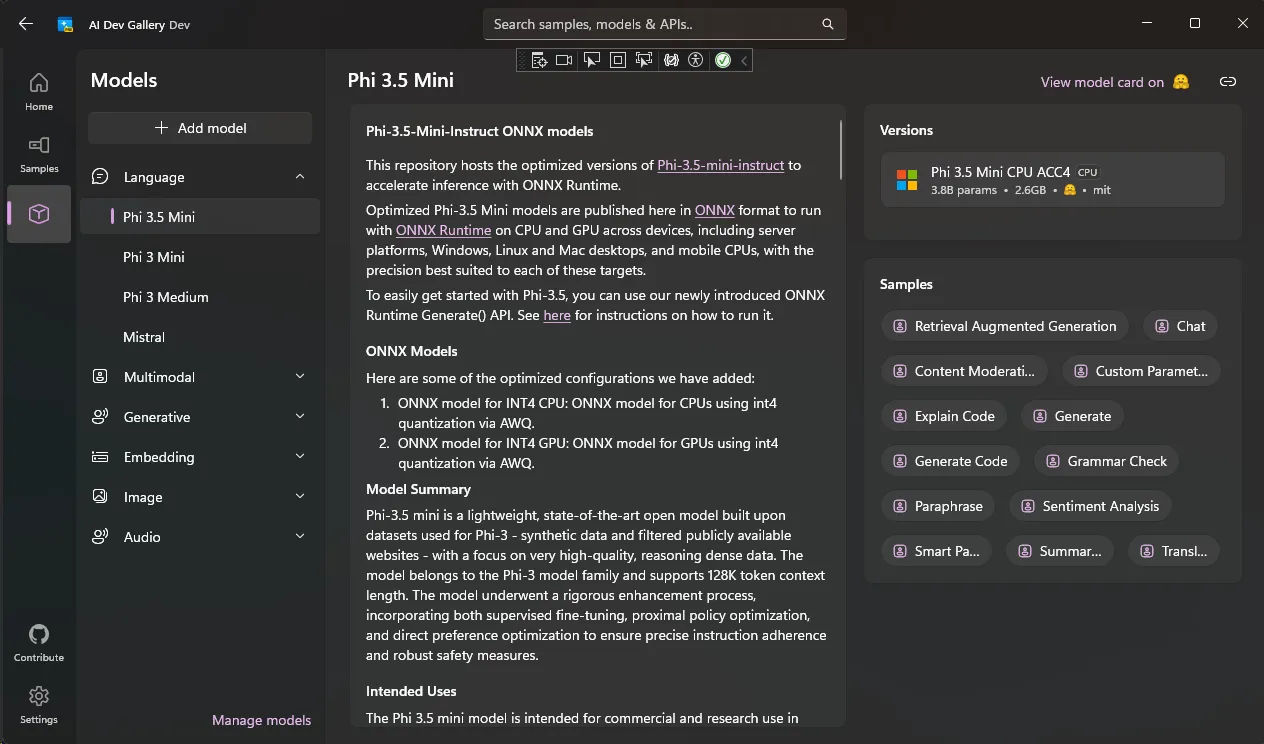
Task: Click the accessibility scan person icon
Action: click(x=696, y=60)
